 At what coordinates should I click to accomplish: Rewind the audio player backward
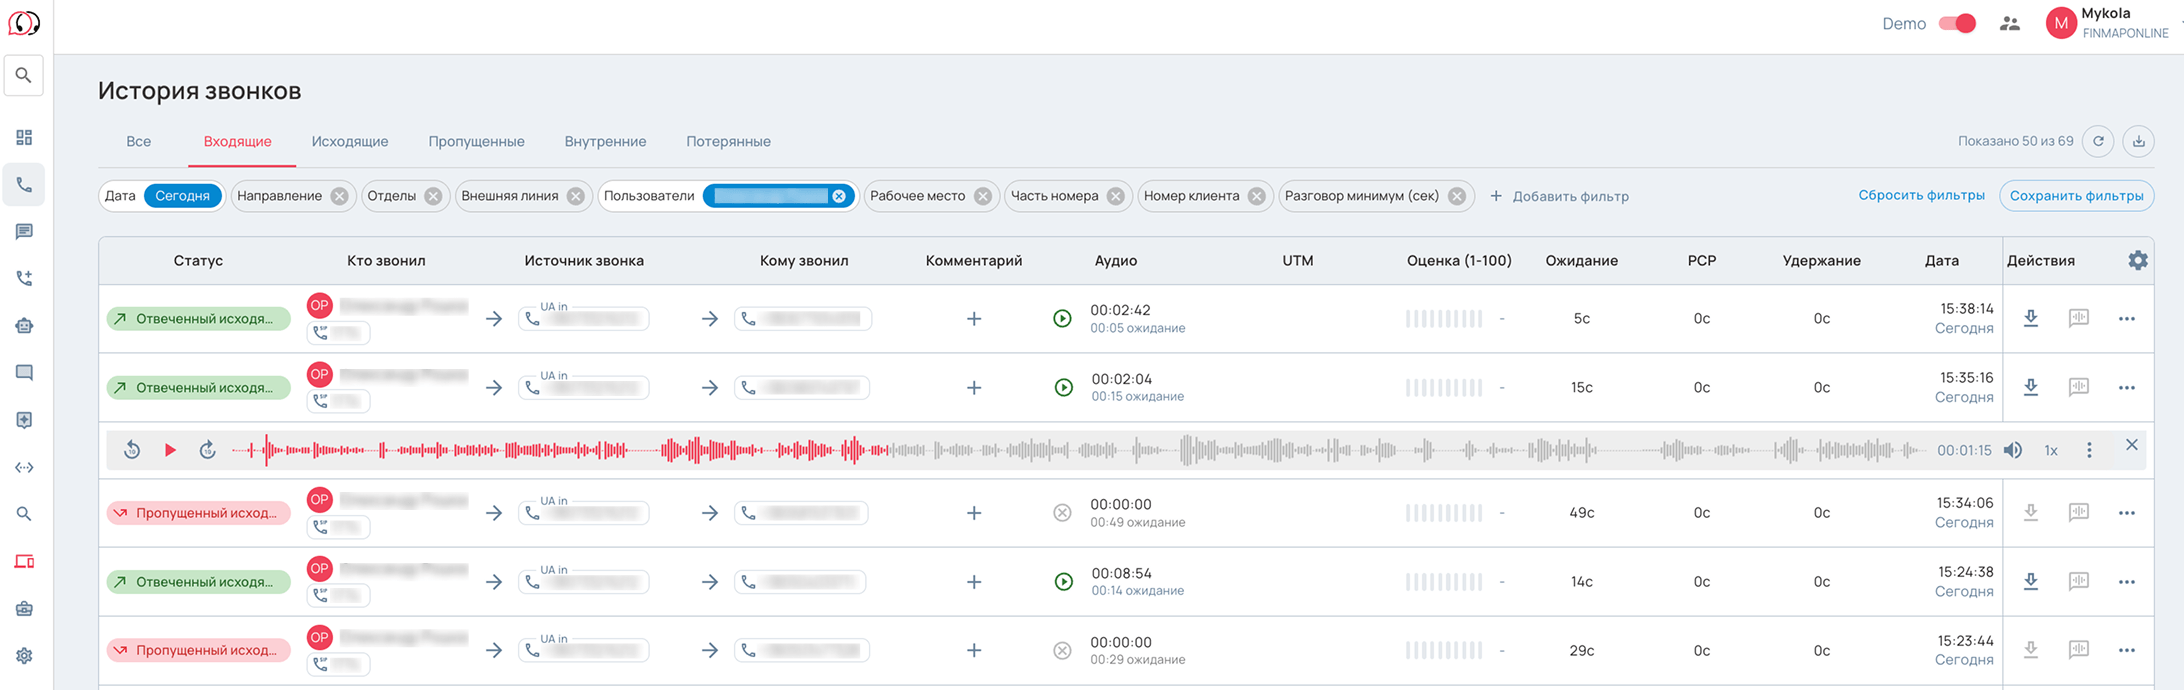tap(132, 451)
